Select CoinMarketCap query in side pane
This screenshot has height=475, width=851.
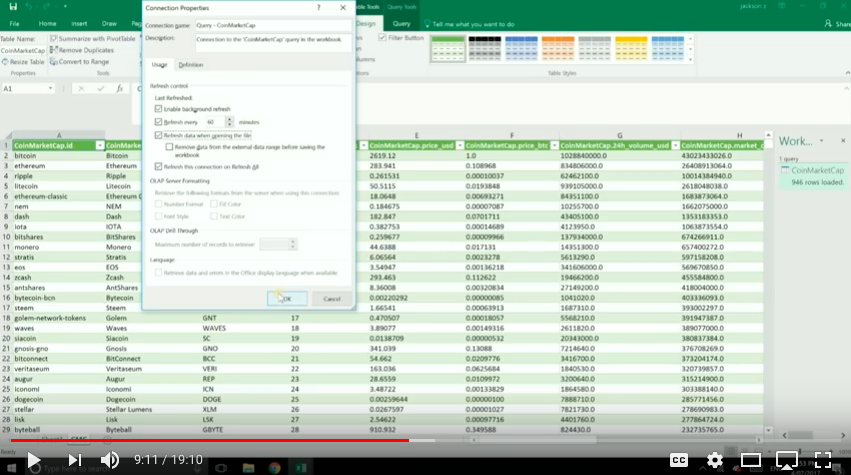pyautogui.click(x=813, y=176)
